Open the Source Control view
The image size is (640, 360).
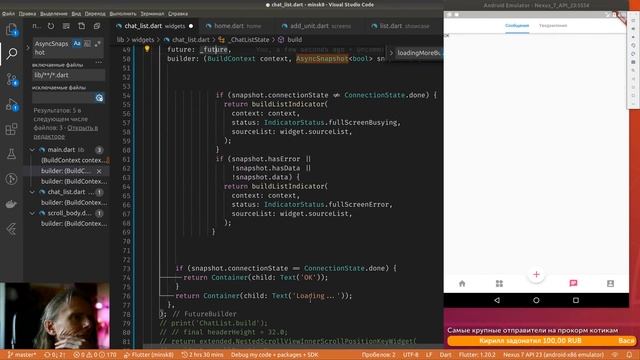click(x=11, y=79)
